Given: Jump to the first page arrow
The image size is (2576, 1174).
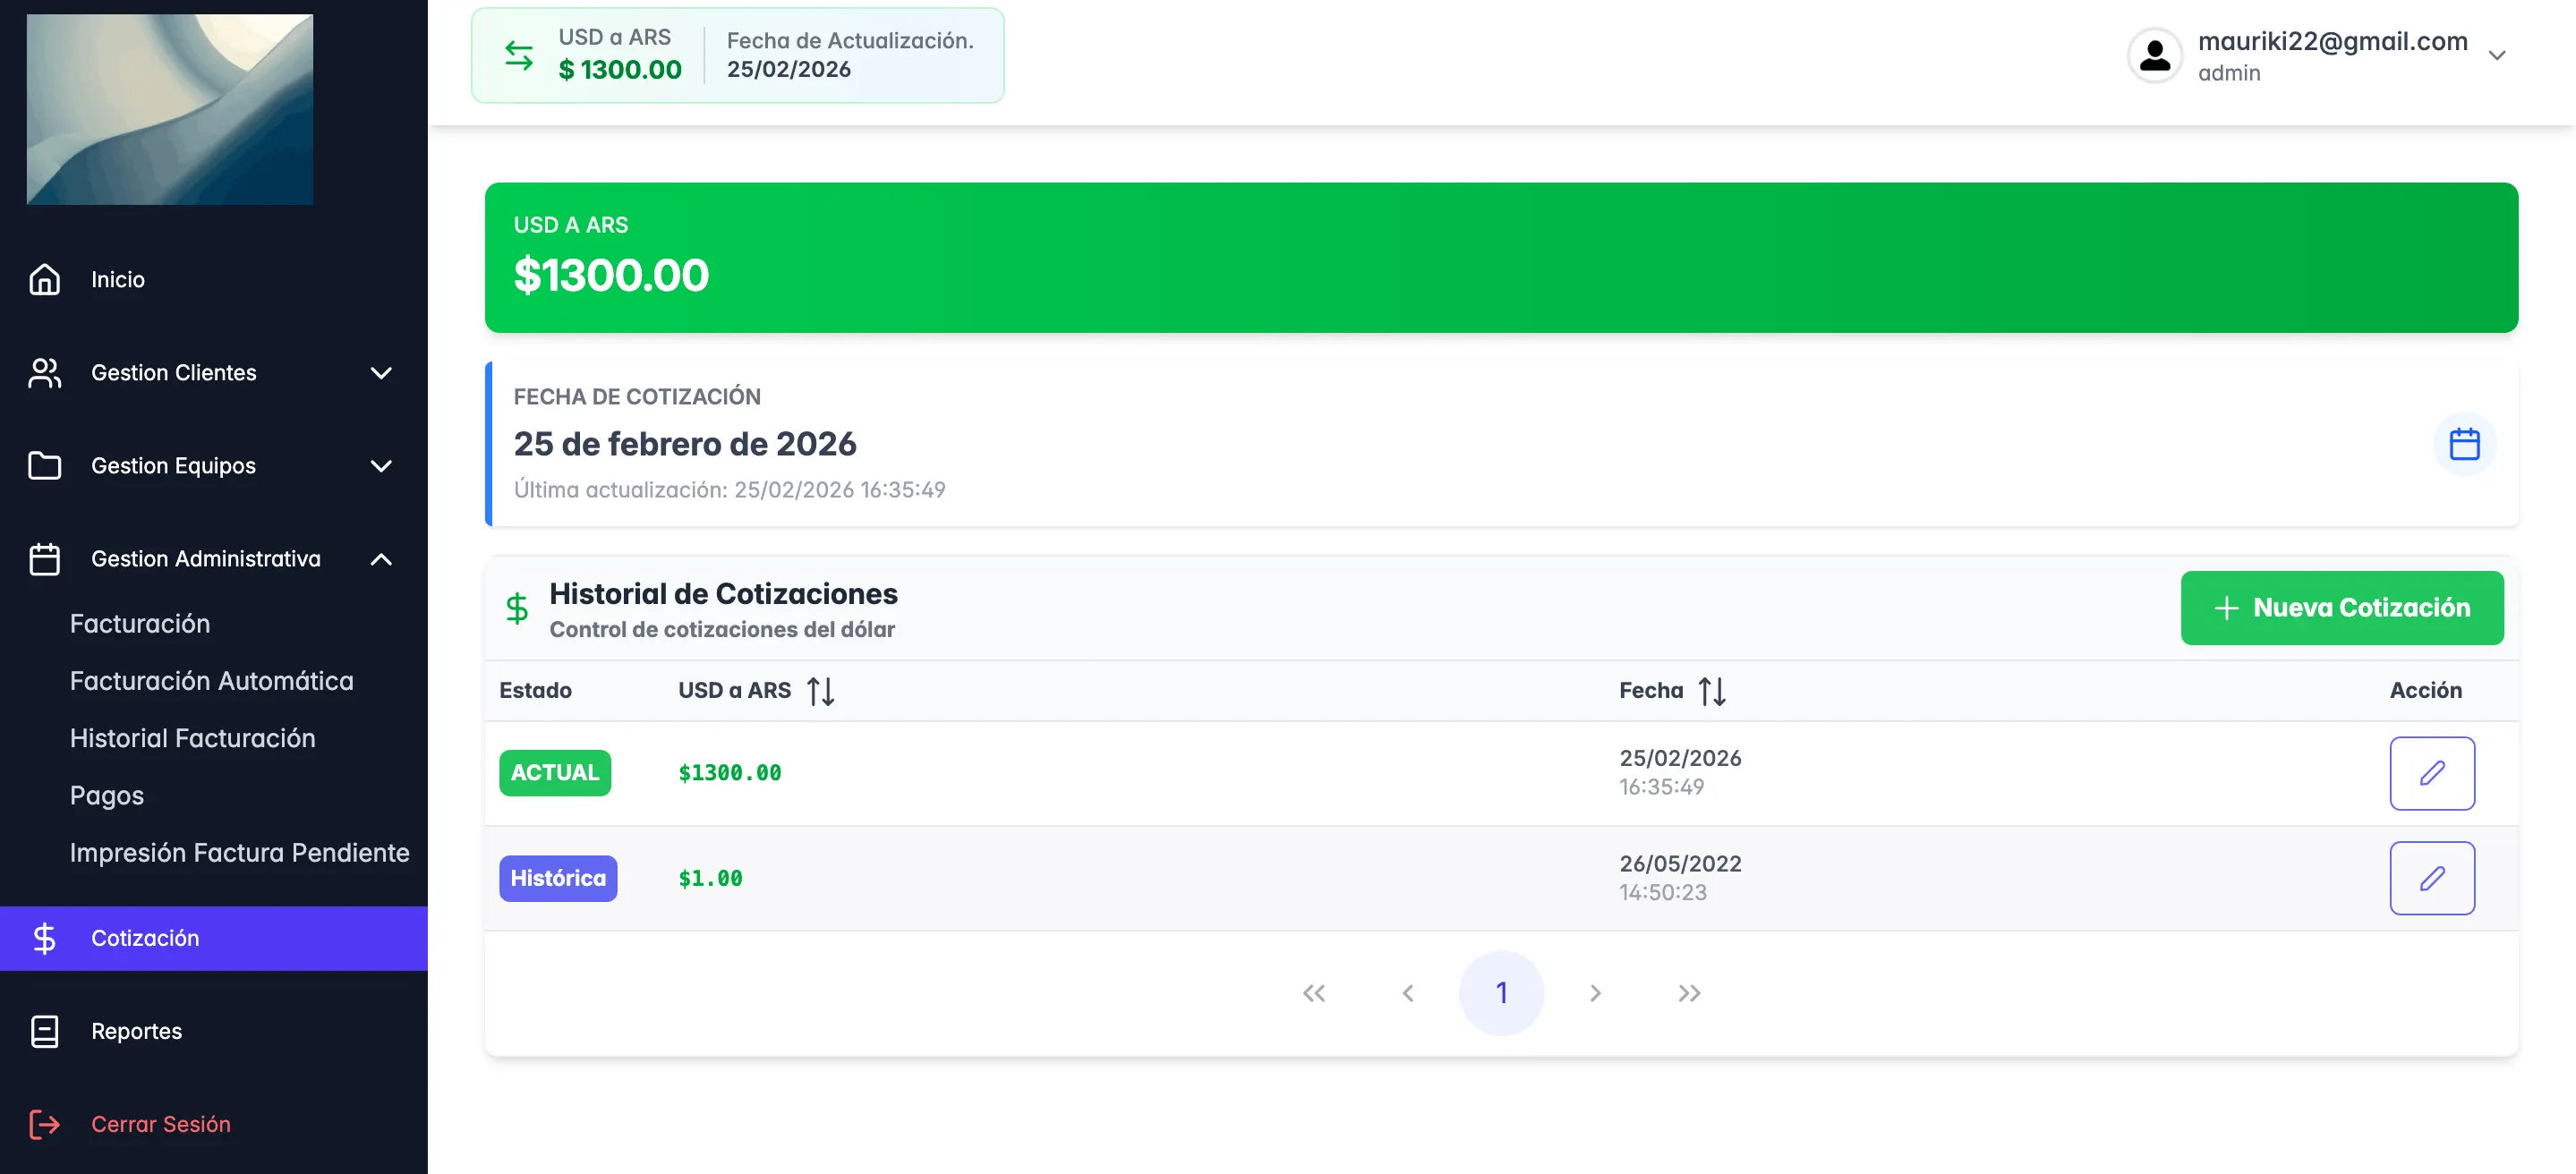Looking at the screenshot, I should pyautogui.click(x=1313, y=993).
